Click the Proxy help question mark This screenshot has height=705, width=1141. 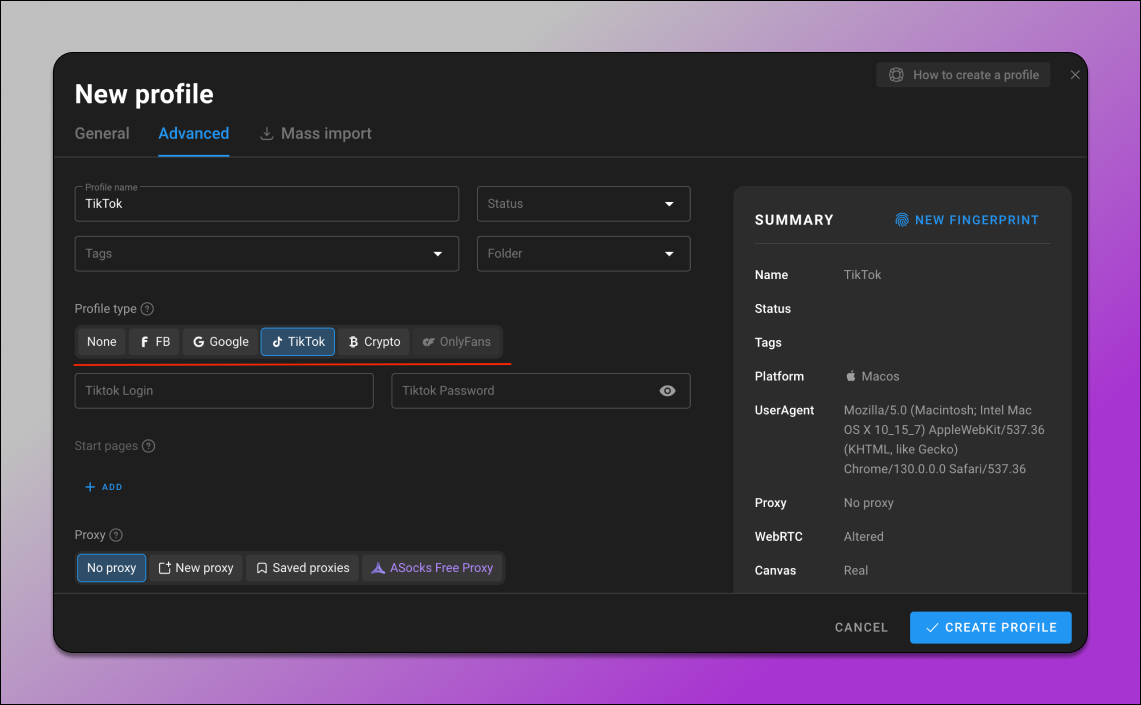(x=116, y=535)
